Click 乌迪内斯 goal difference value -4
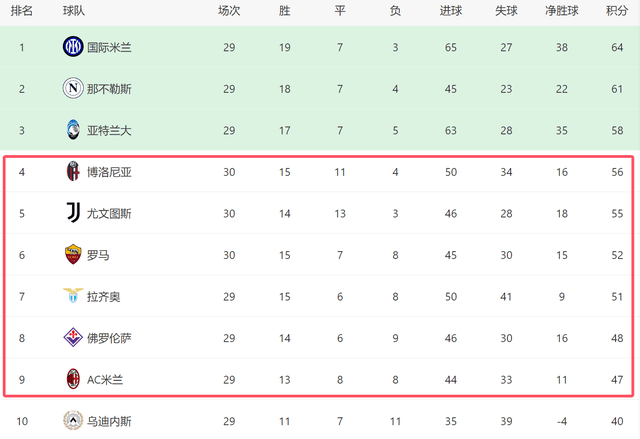640x439 pixels. click(561, 421)
